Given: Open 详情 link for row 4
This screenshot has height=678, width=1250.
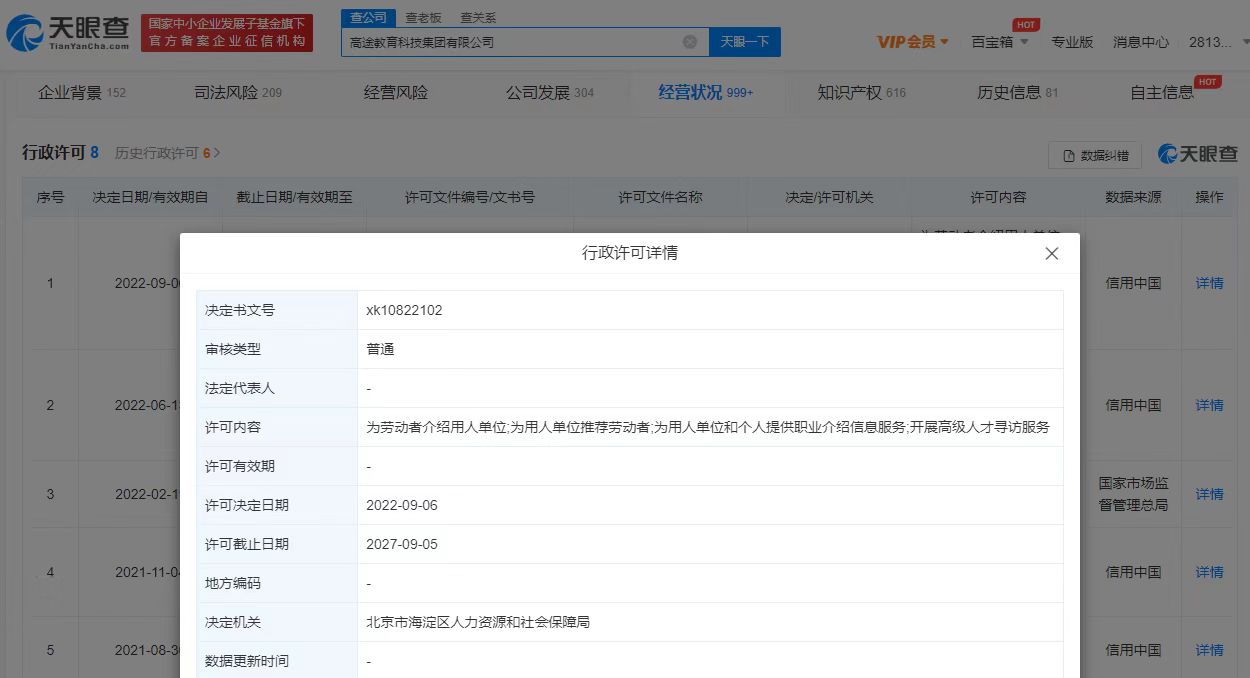Looking at the screenshot, I should coord(1209,572).
